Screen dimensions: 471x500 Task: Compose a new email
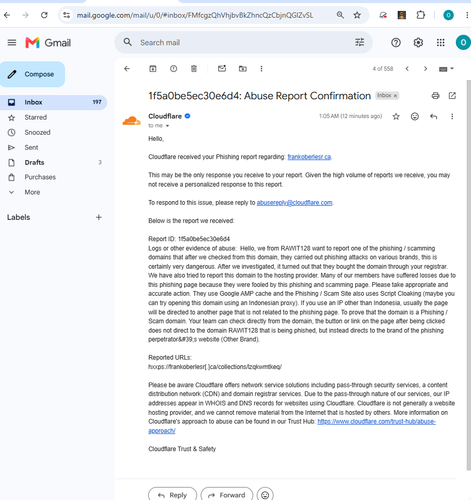click(x=32, y=74)
